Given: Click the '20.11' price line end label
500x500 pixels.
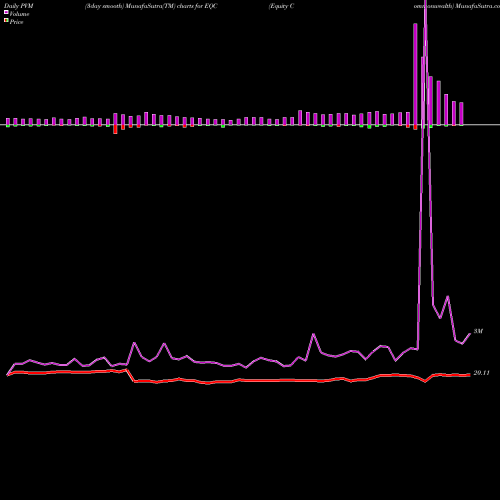Looking at the screenshot, I should 481,373.
